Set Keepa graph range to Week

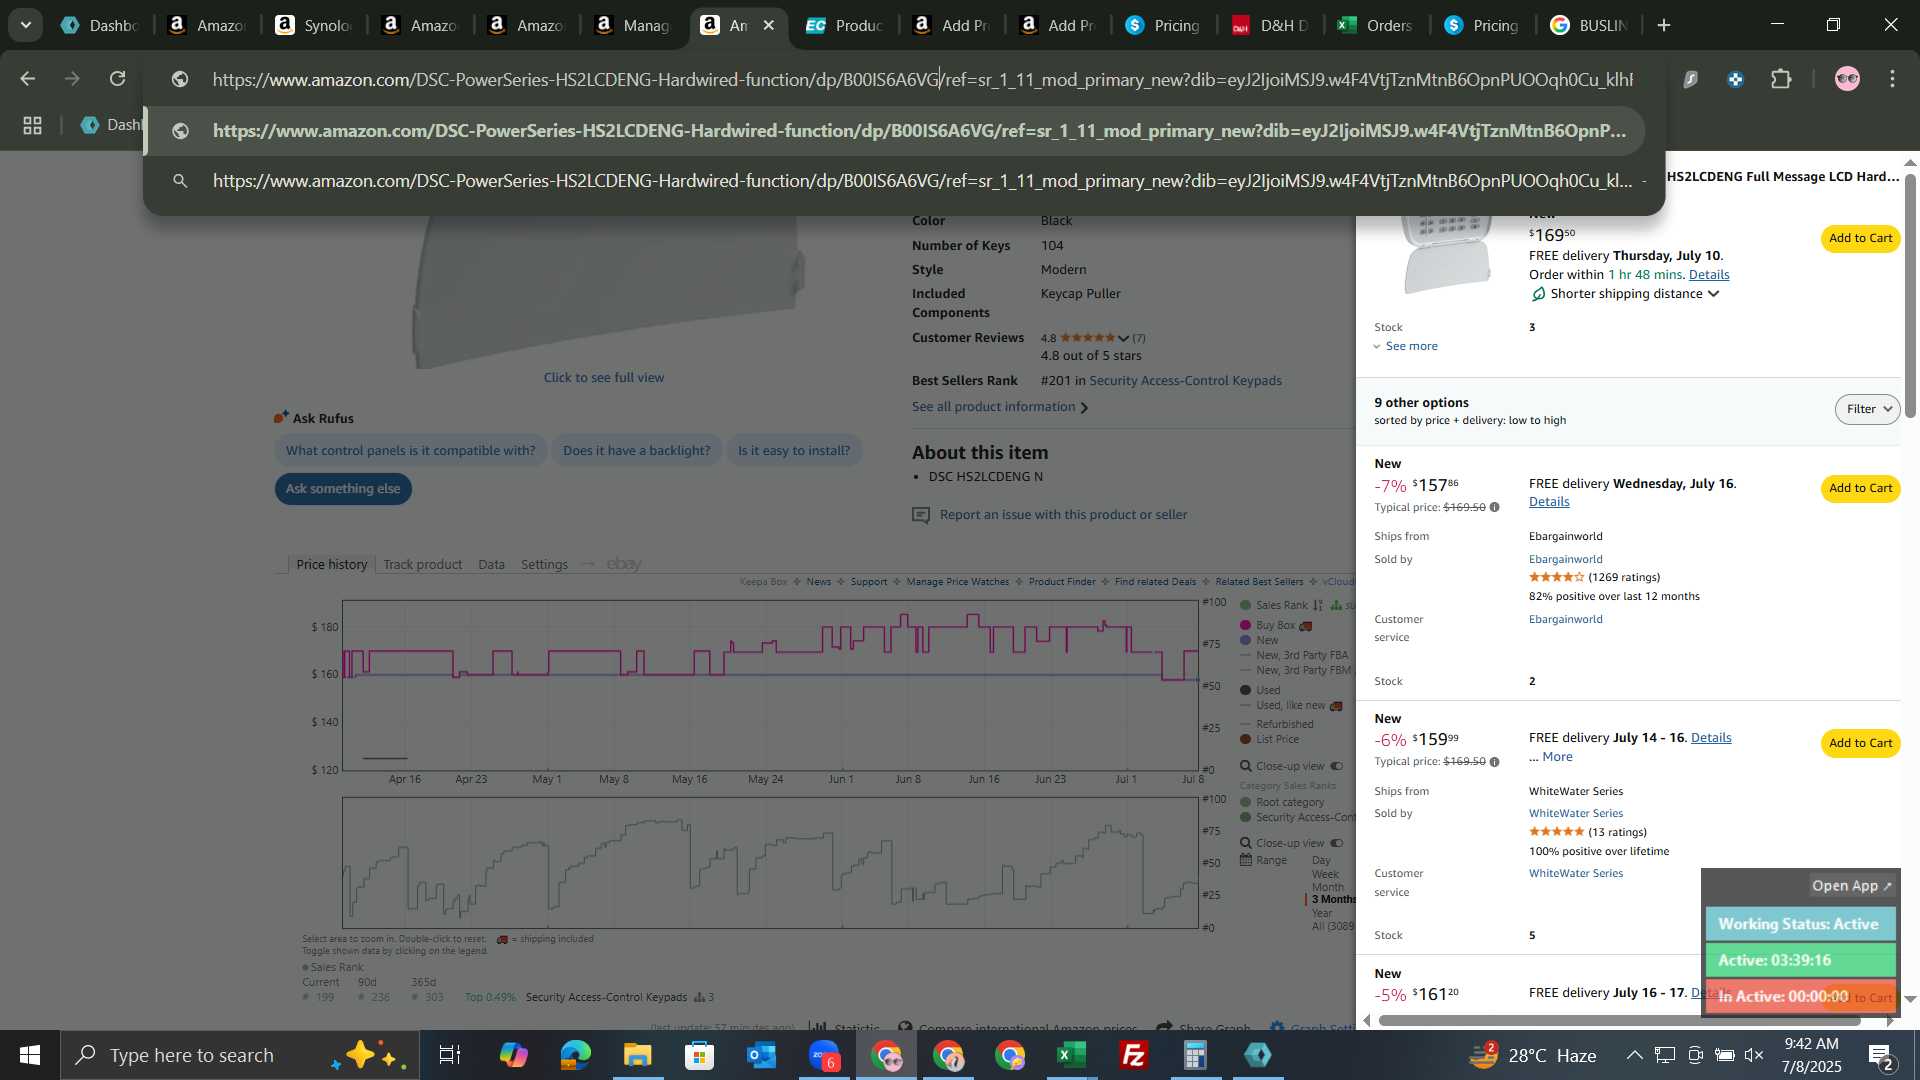coord(1325,875)
